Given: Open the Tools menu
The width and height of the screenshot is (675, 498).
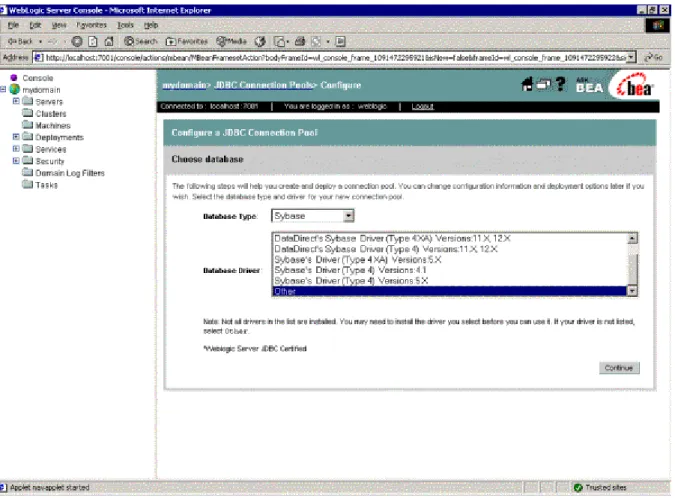Looking at the screenshot, I should coord(125,25).
